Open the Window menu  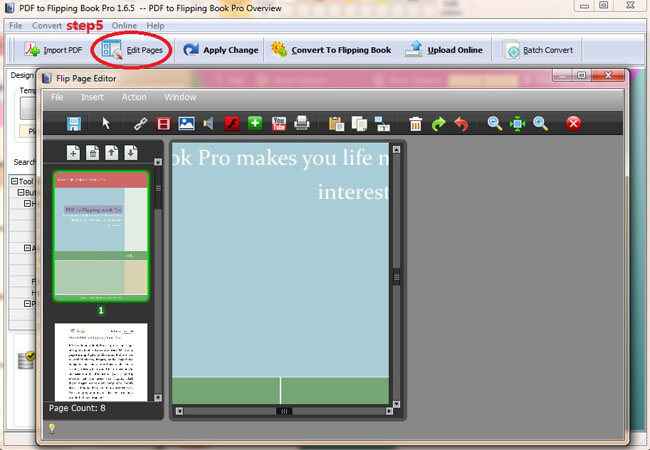tap(180, 97)
